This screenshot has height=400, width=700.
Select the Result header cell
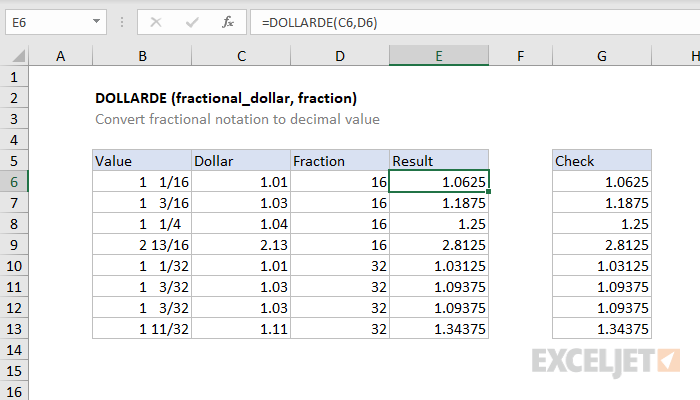439,161
